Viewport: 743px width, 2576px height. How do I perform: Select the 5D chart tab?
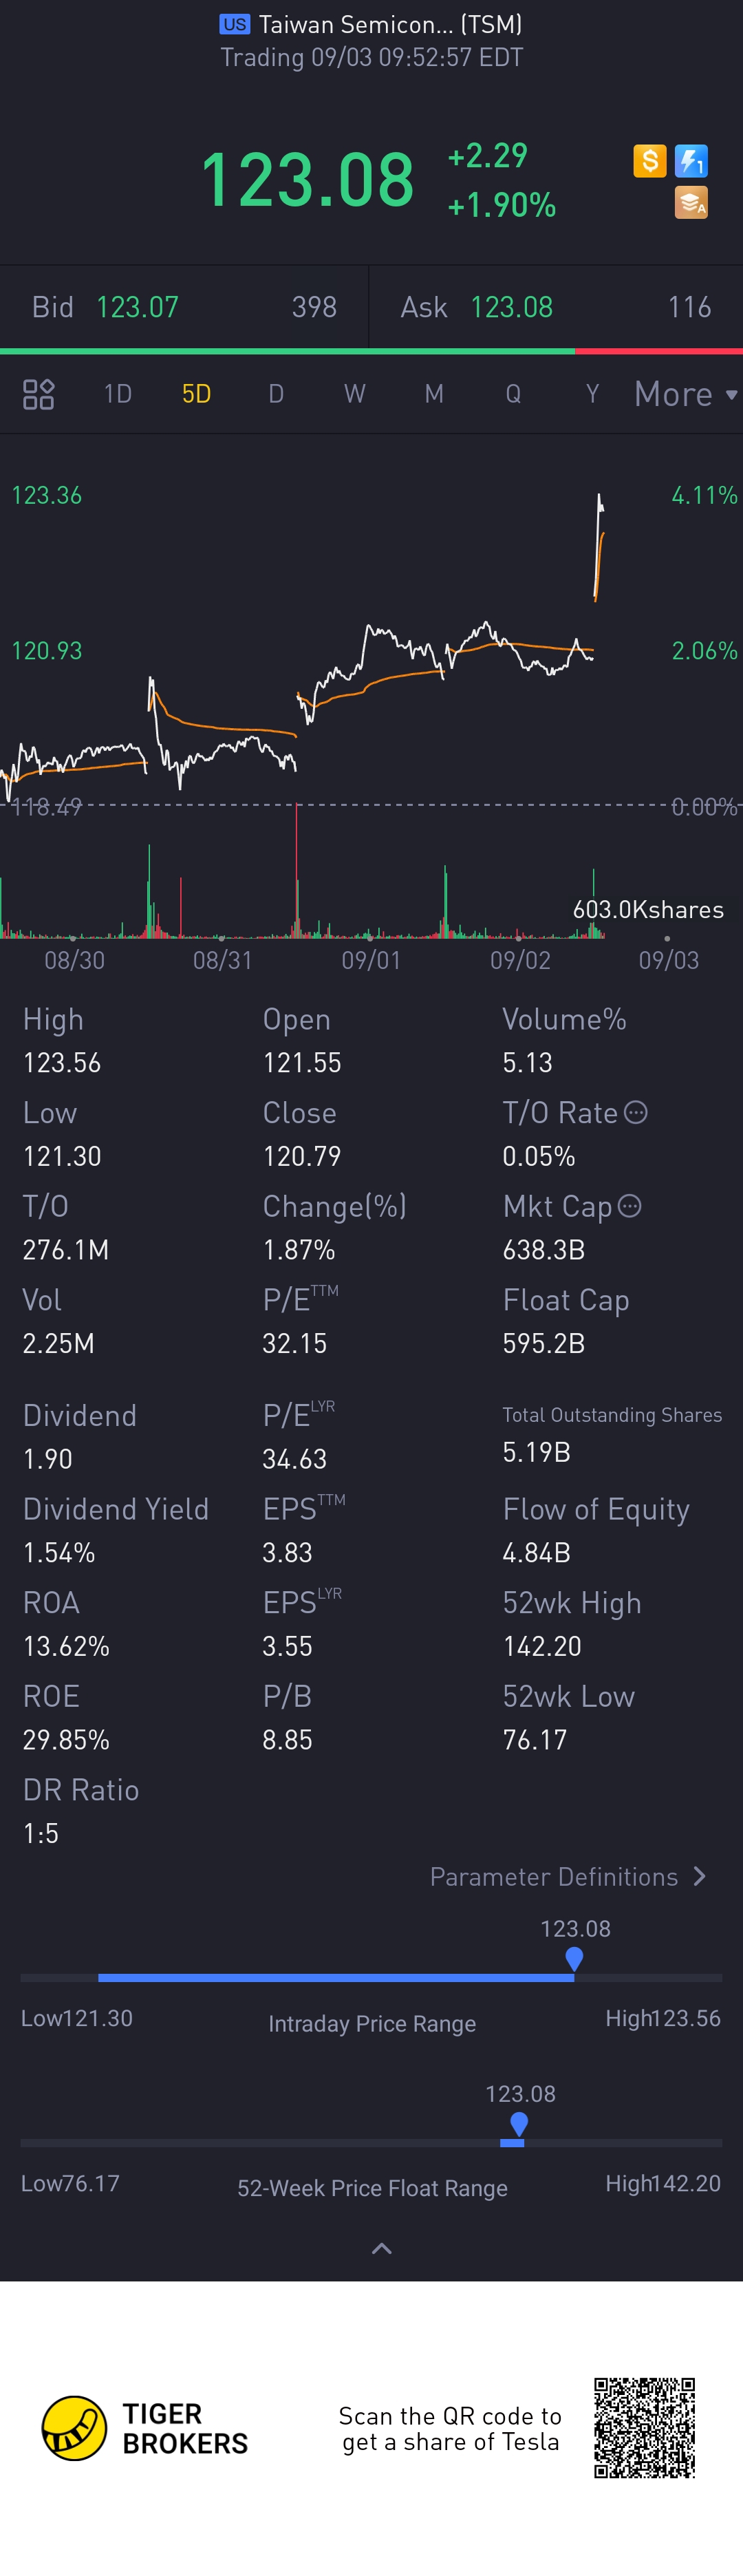196,394
